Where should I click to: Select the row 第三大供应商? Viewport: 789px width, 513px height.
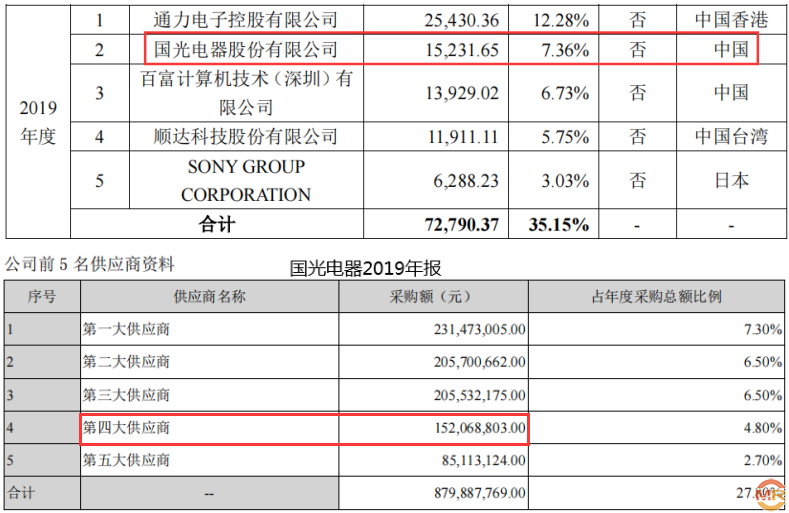pos(126,395)
